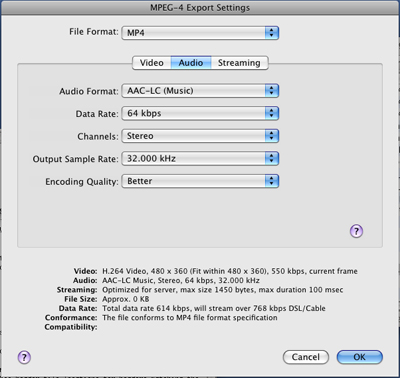
Task: Select the Audio tab
Action: tap(191, 63)
